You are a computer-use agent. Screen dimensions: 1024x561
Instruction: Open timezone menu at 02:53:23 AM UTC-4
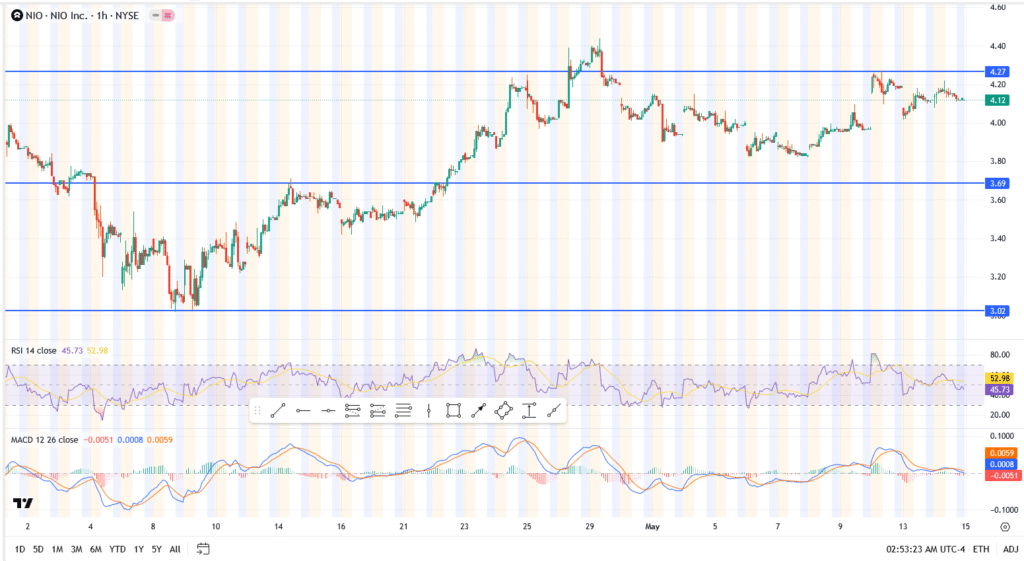pos(925,549)
